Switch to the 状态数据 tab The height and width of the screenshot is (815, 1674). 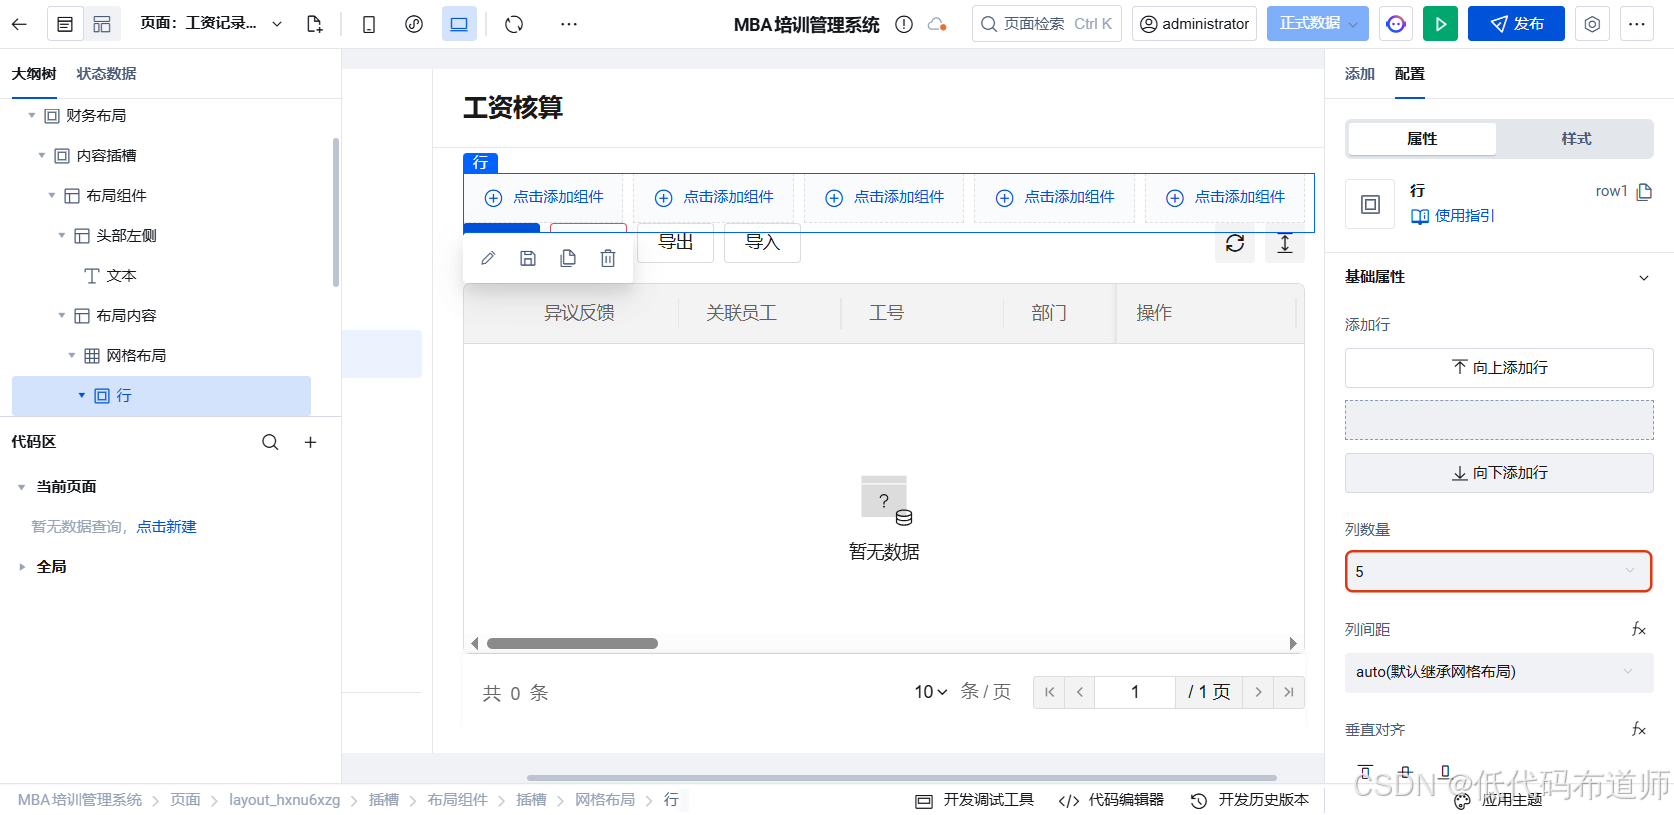tap(106, 74)
